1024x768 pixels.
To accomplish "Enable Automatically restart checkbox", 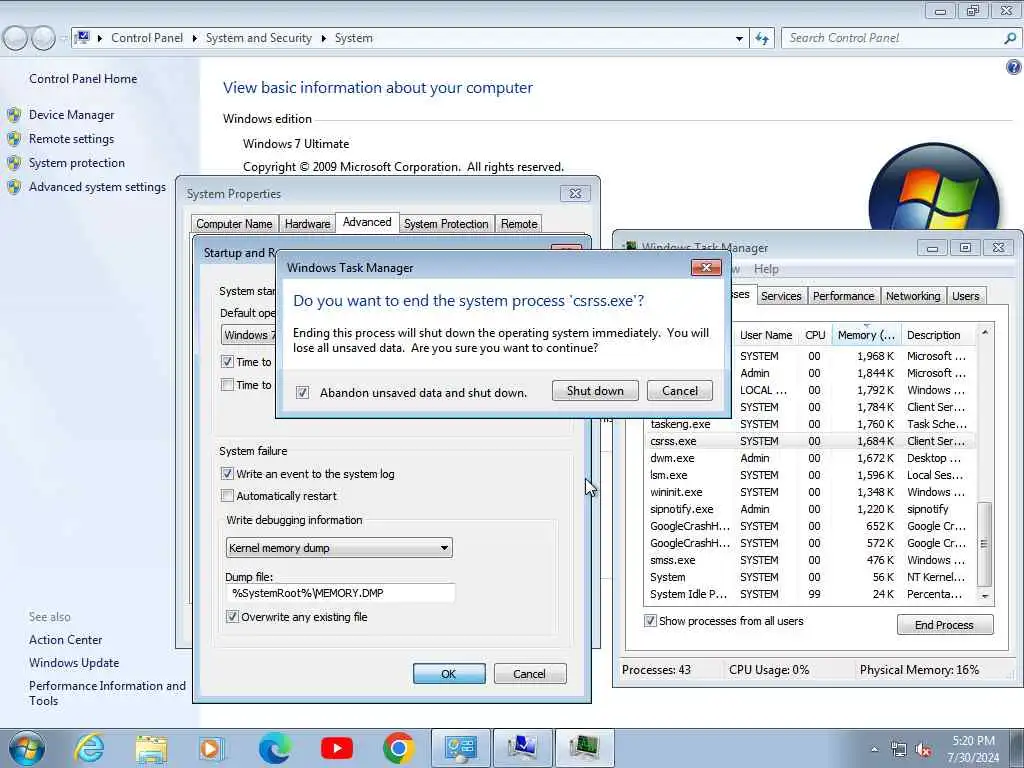I will [227, 496].
